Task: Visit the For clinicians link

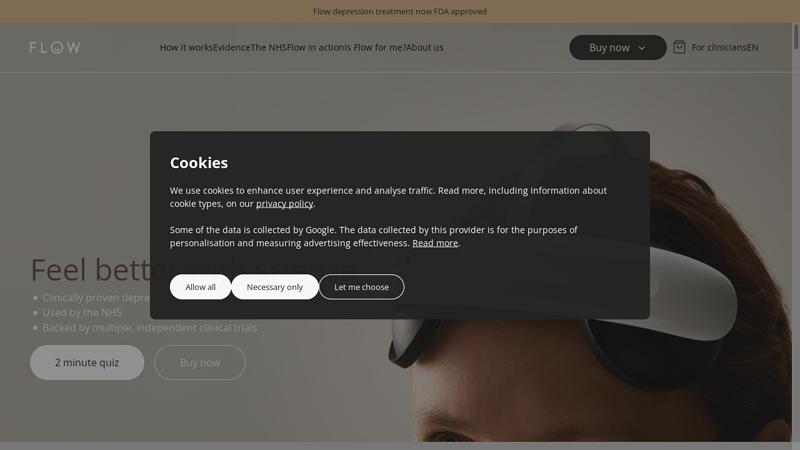Action: (x=718, y=47)
